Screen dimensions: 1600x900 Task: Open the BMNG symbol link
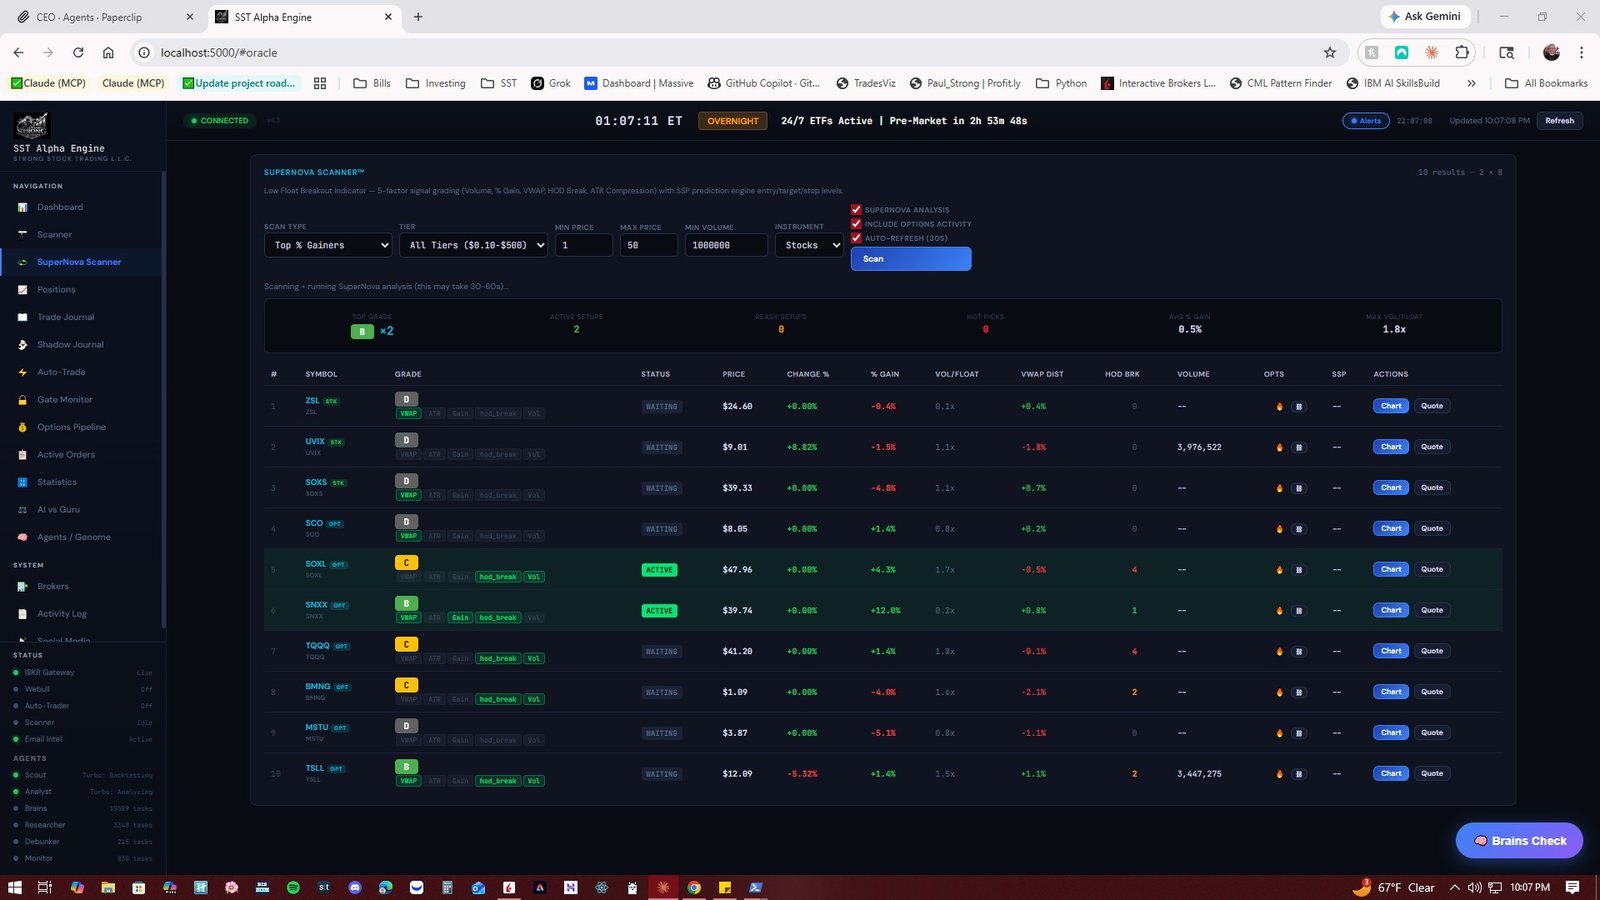click(x=317, y=686)
